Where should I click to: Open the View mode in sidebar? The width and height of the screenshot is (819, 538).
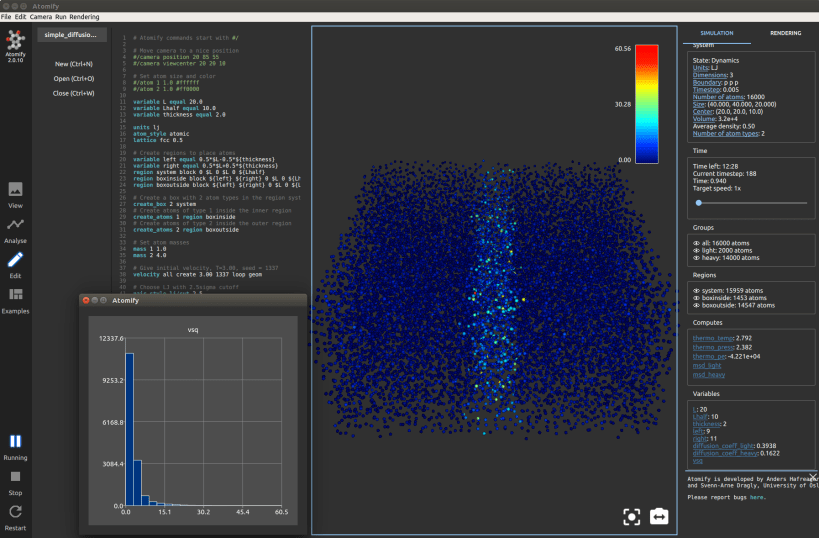click(x=15, y=192)
